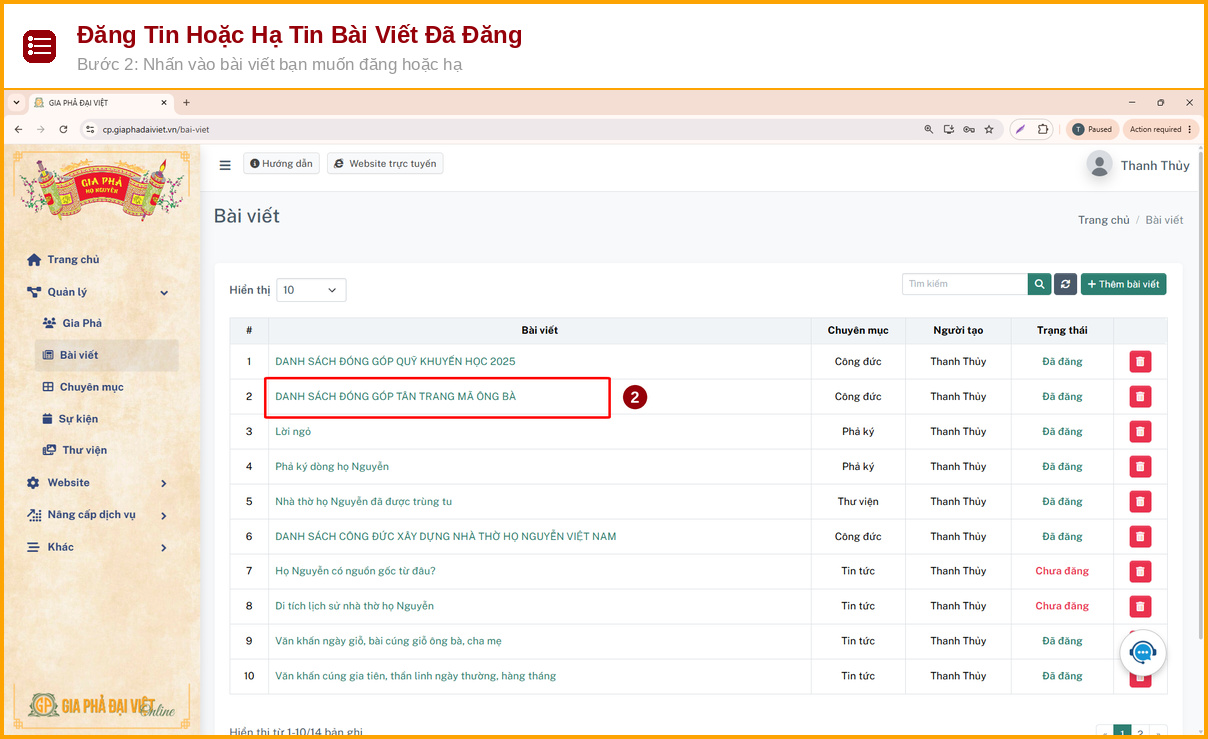
Task: Sort by Chuyên mục column header
Action: point(858,330)
